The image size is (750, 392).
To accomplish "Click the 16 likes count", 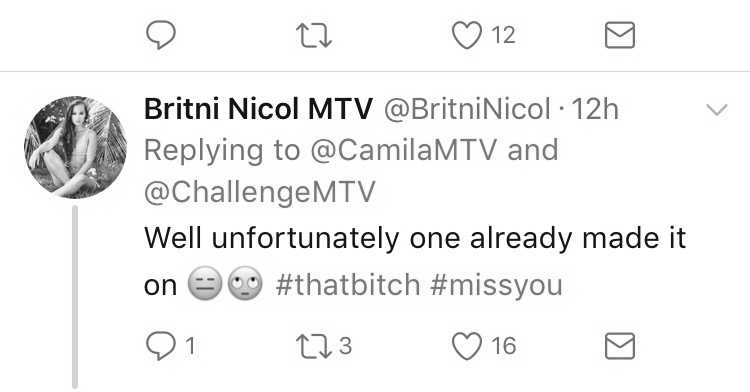I will point(503,346).
